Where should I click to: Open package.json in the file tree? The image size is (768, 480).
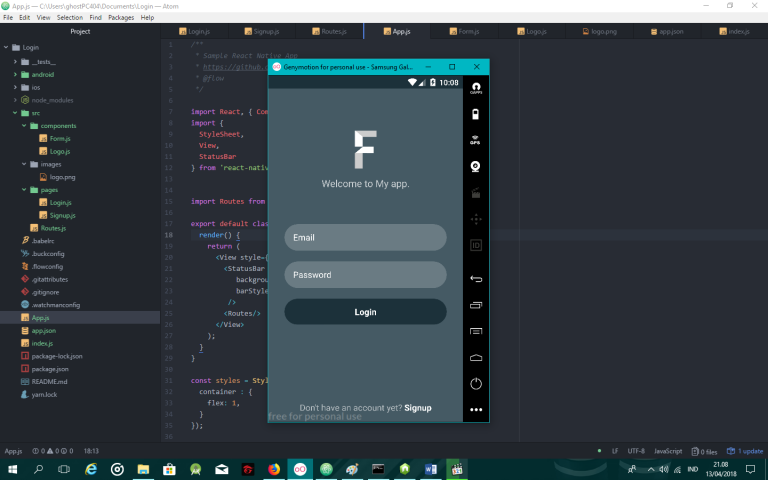coord(50,369)
